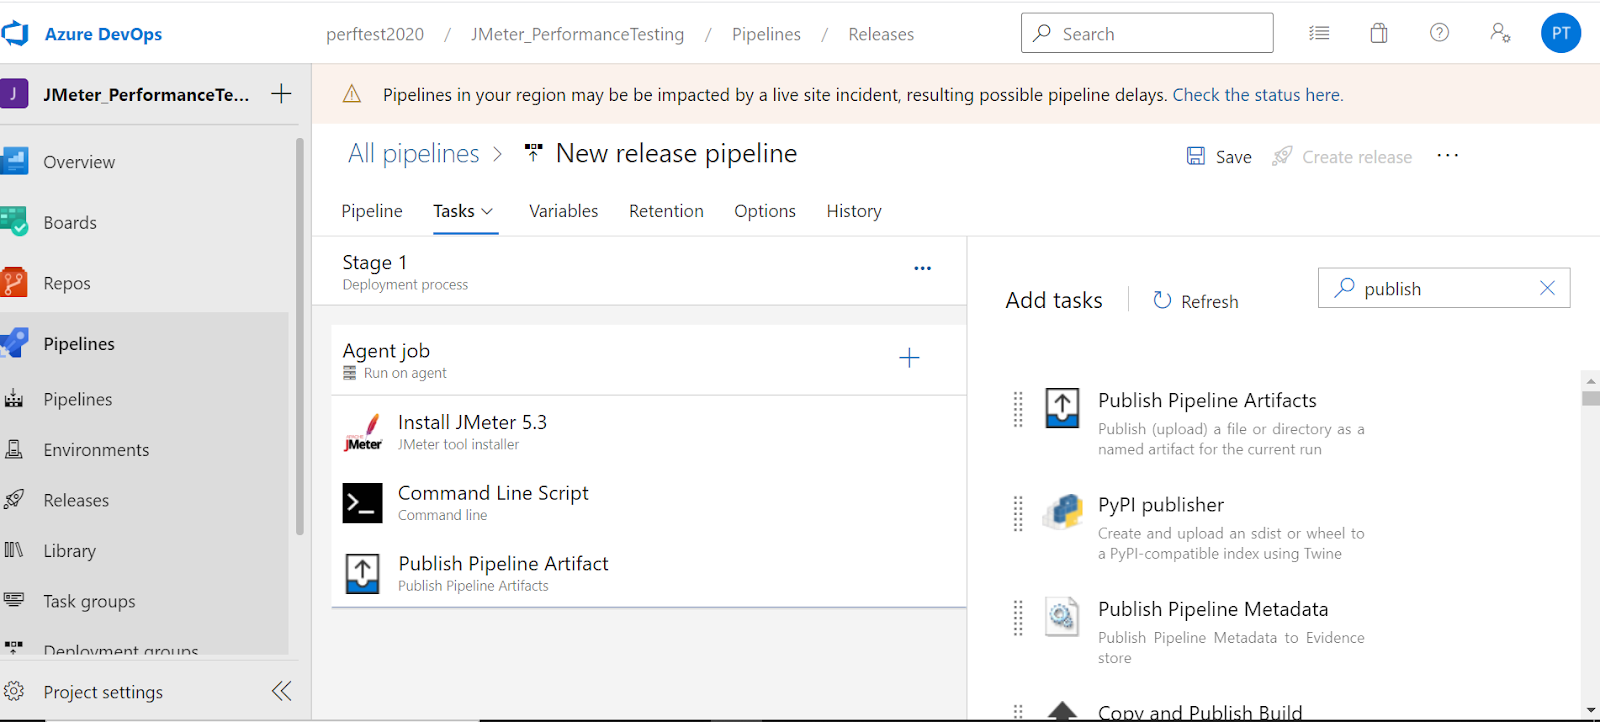1600x722 pixels.
Task: Open Repos in the sidebar
Action: (67, 284)
